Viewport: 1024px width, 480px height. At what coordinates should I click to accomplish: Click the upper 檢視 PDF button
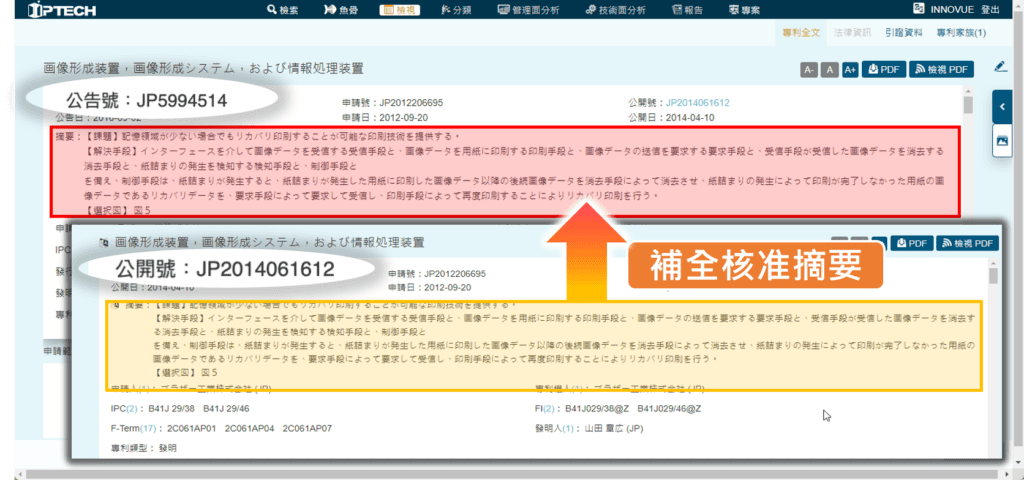(x=941, y=69)
